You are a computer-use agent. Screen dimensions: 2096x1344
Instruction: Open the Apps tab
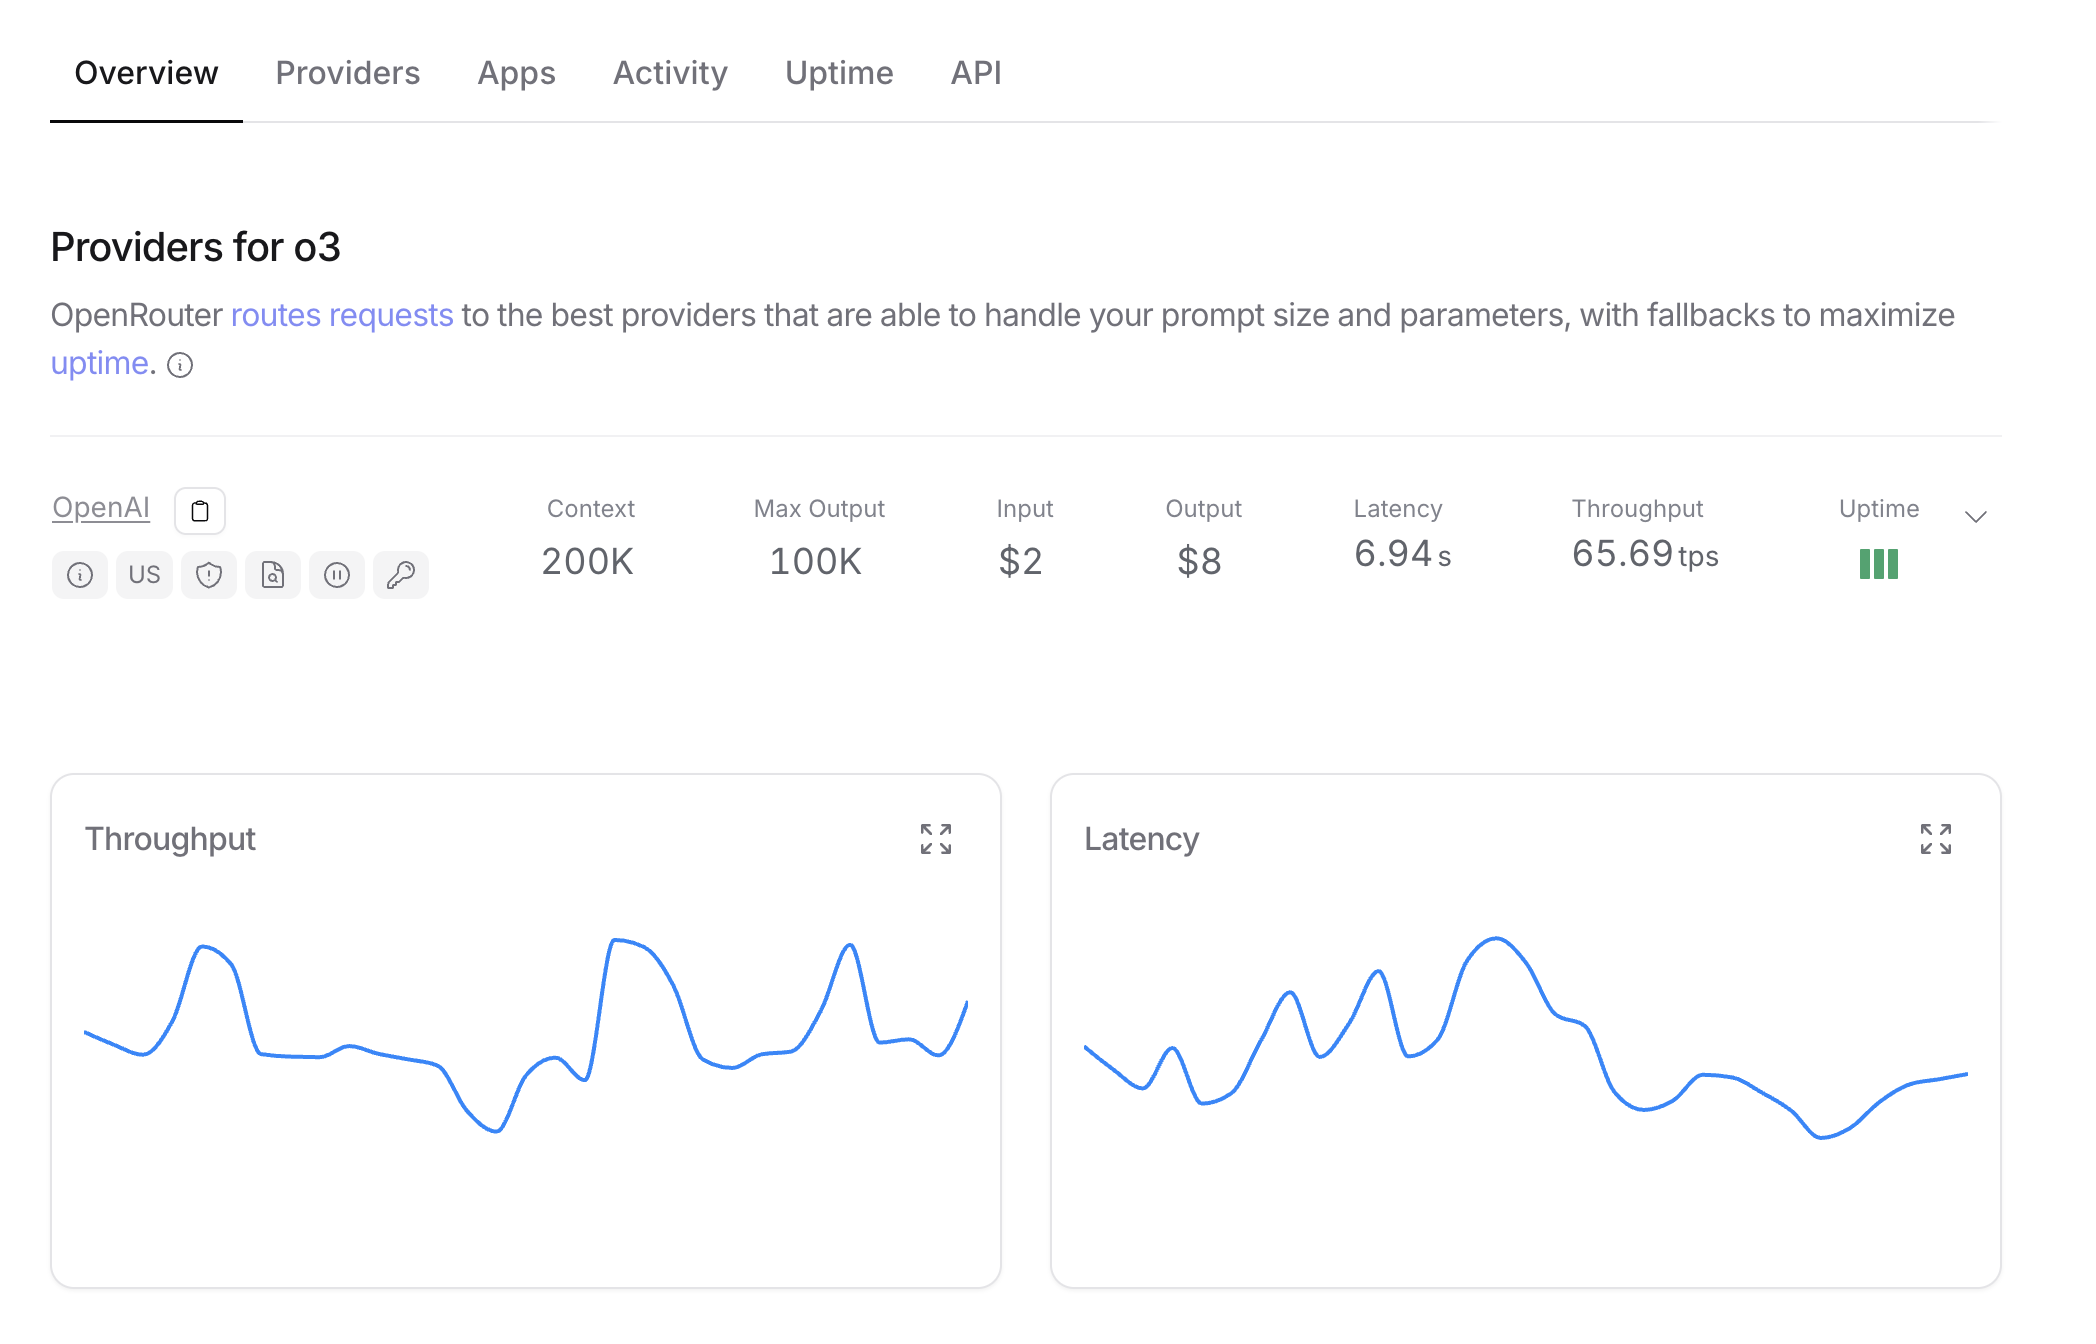(x=516, y=73)
